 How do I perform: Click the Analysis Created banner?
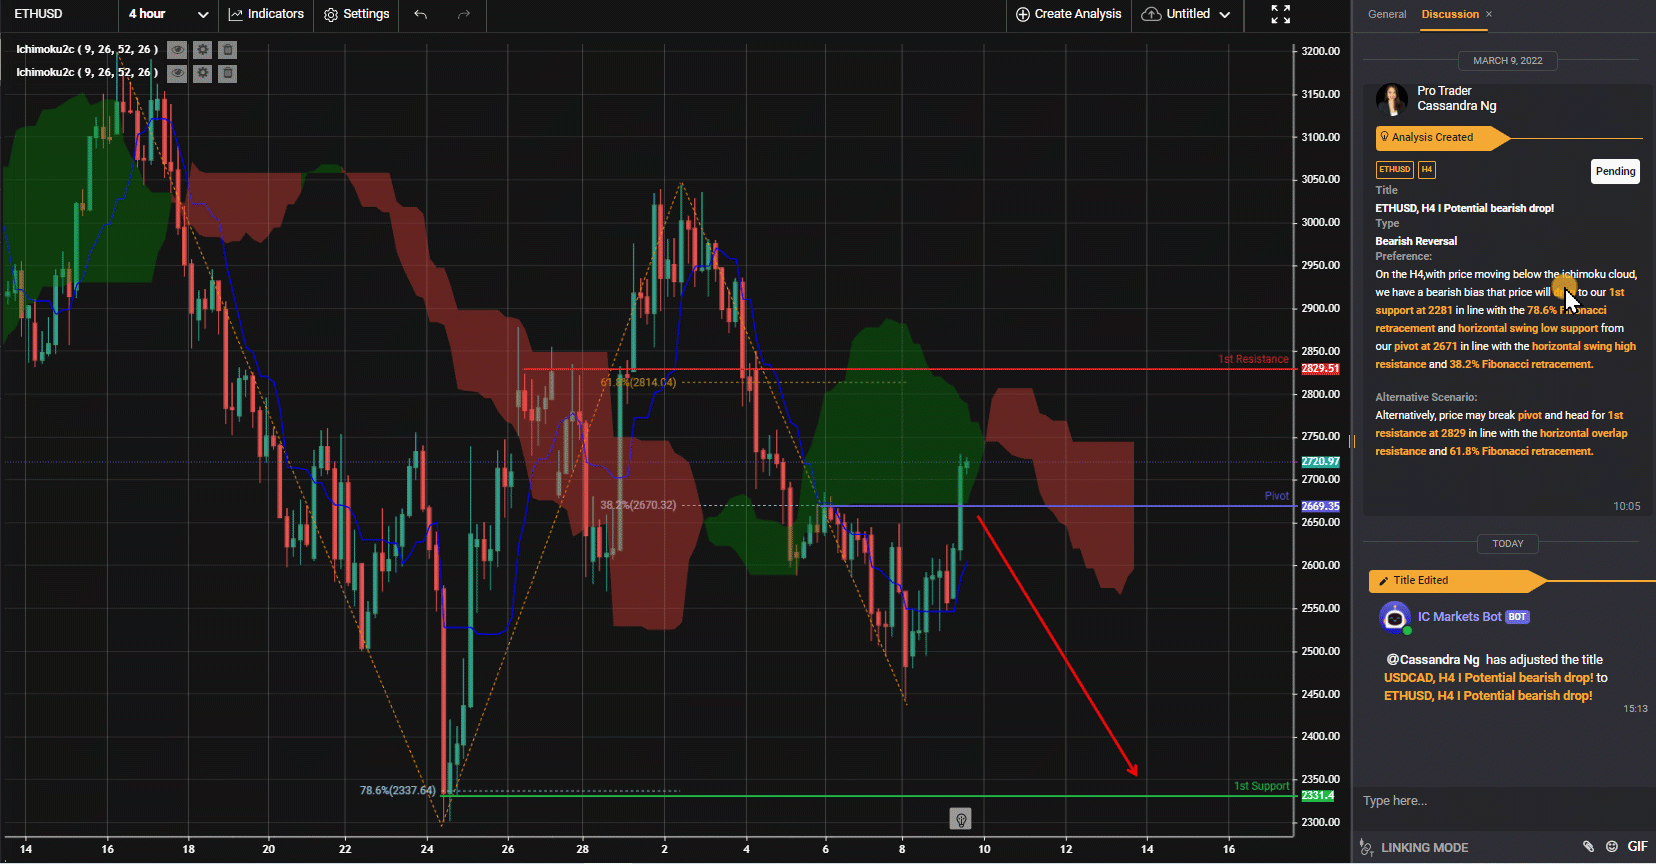pos(1440,137)
